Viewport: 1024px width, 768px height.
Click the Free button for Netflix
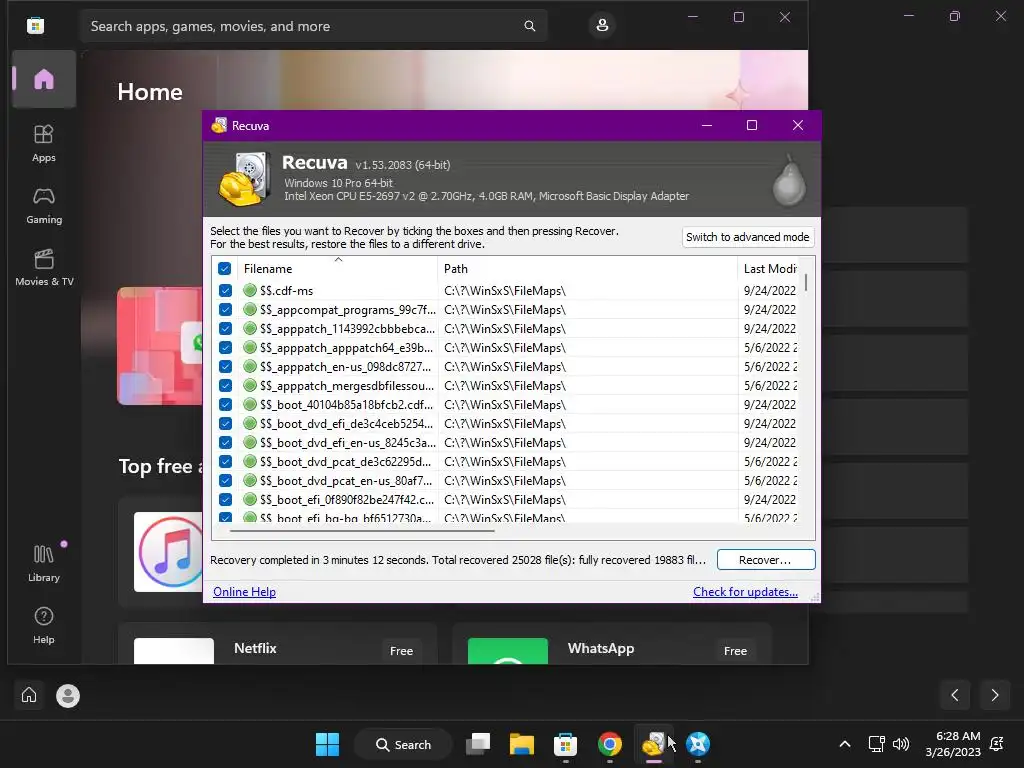(x=401, y=650)
